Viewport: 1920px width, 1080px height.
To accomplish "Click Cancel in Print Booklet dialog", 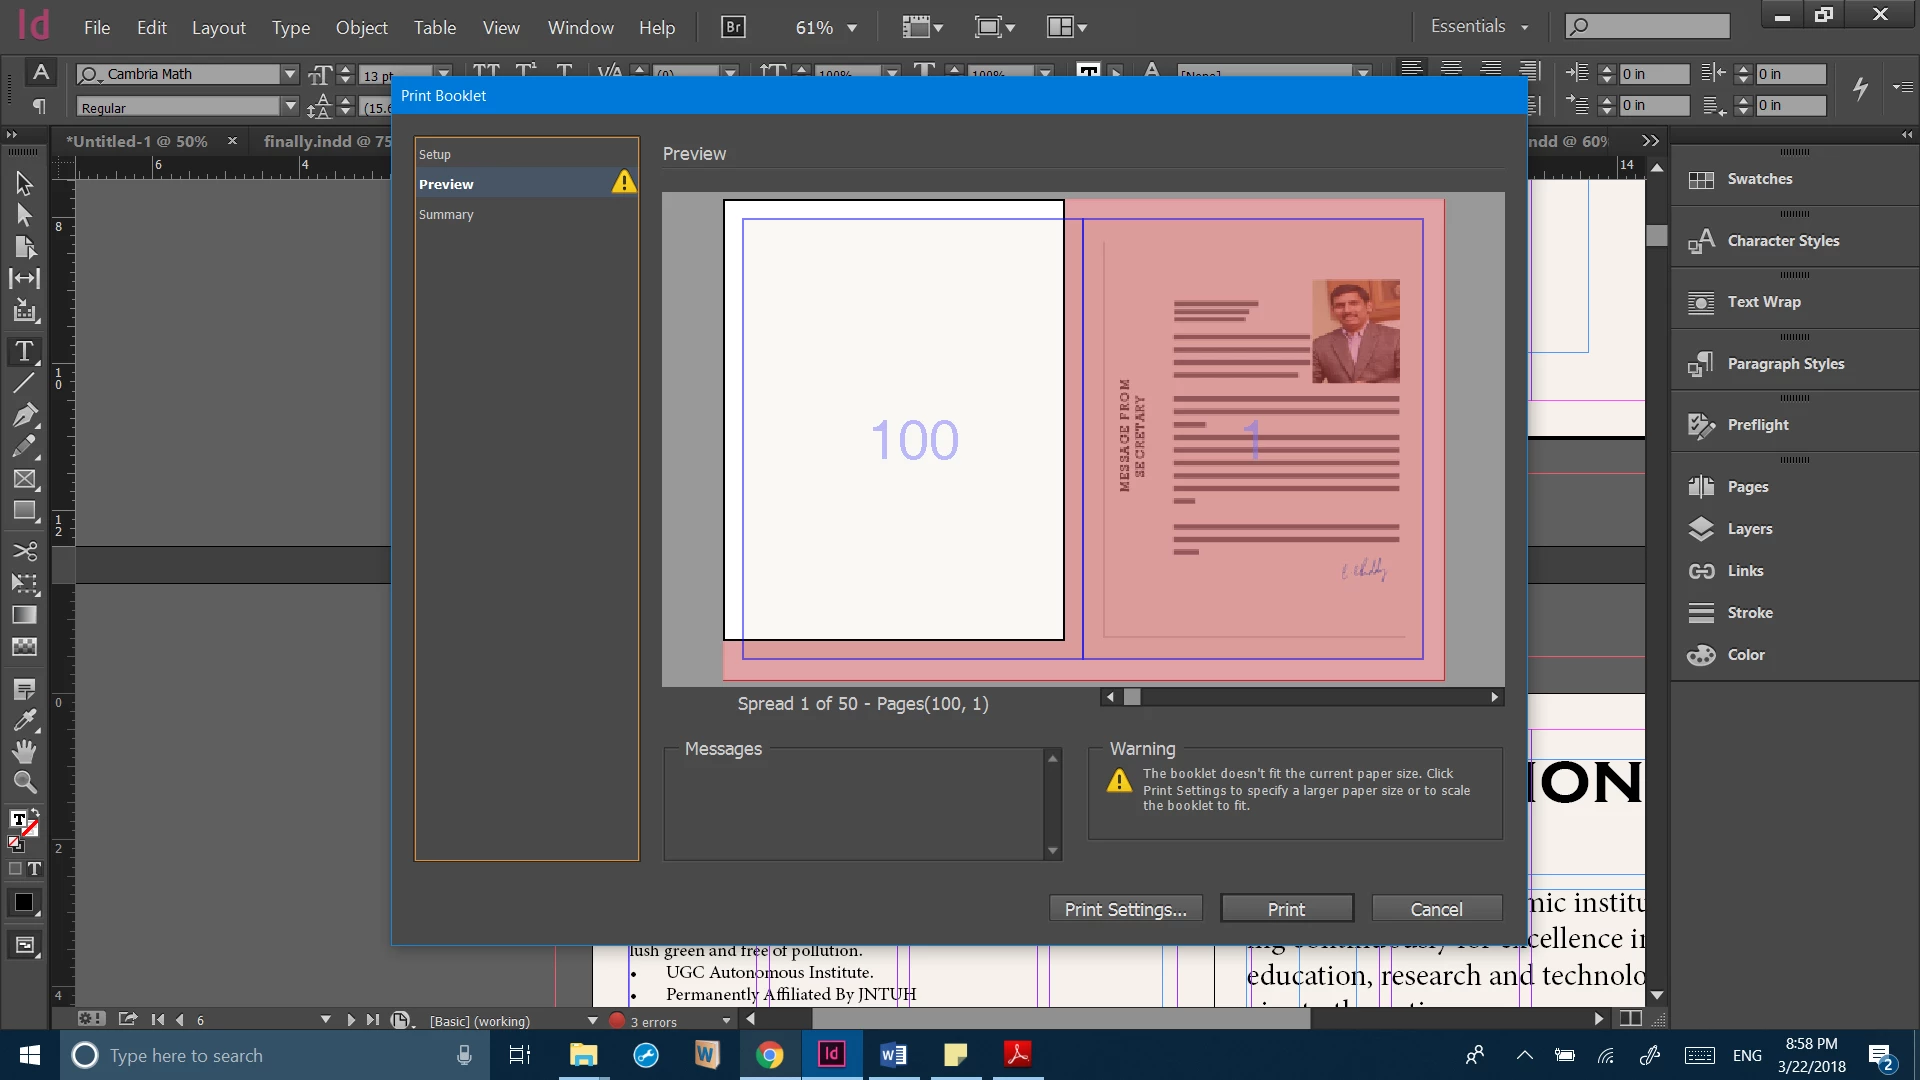I will click(1436, 909).
